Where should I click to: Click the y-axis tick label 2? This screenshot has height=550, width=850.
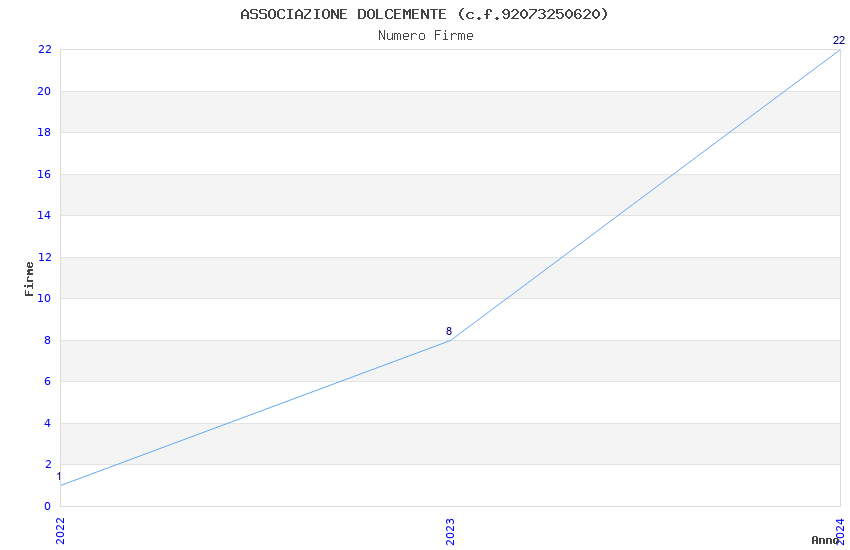pos(48,464)
